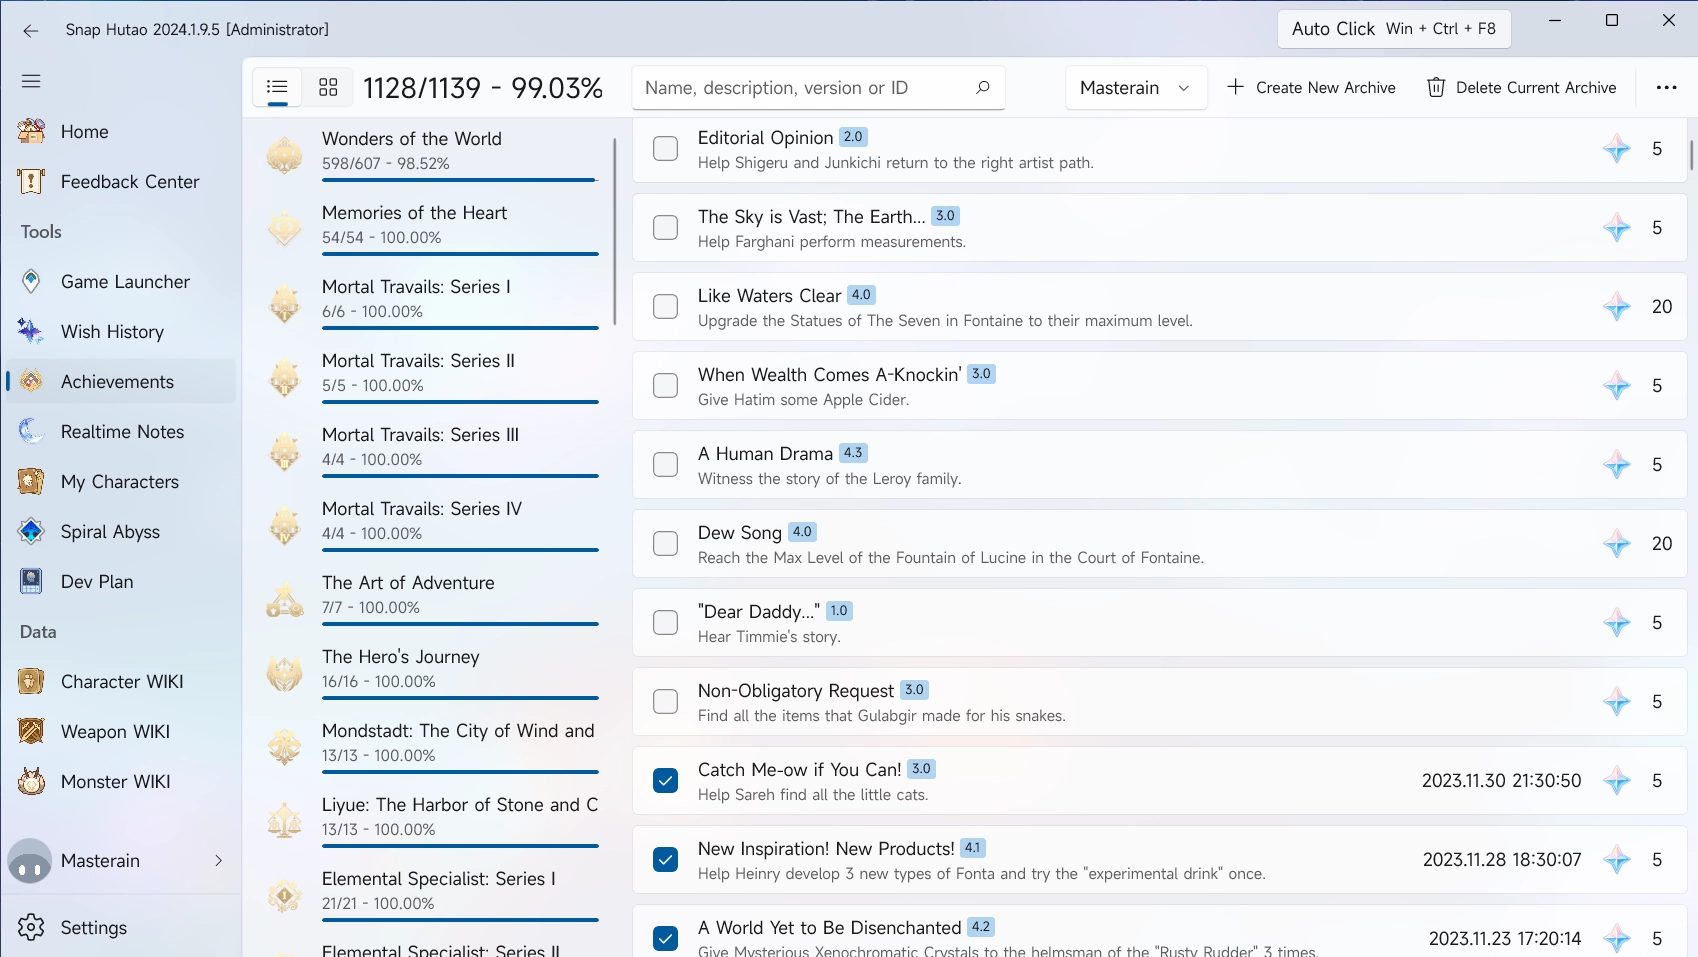Check the Non-Obligatory Request achievement
This screenshot has height=957, width=1698.
point(665,701)
